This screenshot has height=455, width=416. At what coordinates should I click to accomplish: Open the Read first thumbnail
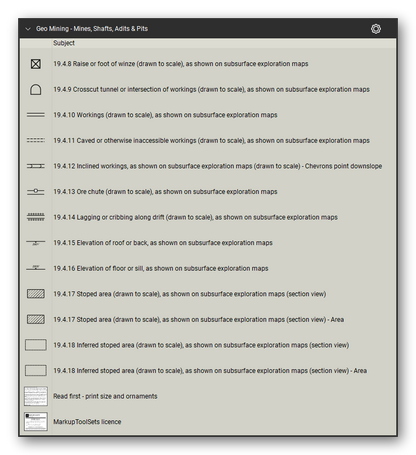(36, 396)
